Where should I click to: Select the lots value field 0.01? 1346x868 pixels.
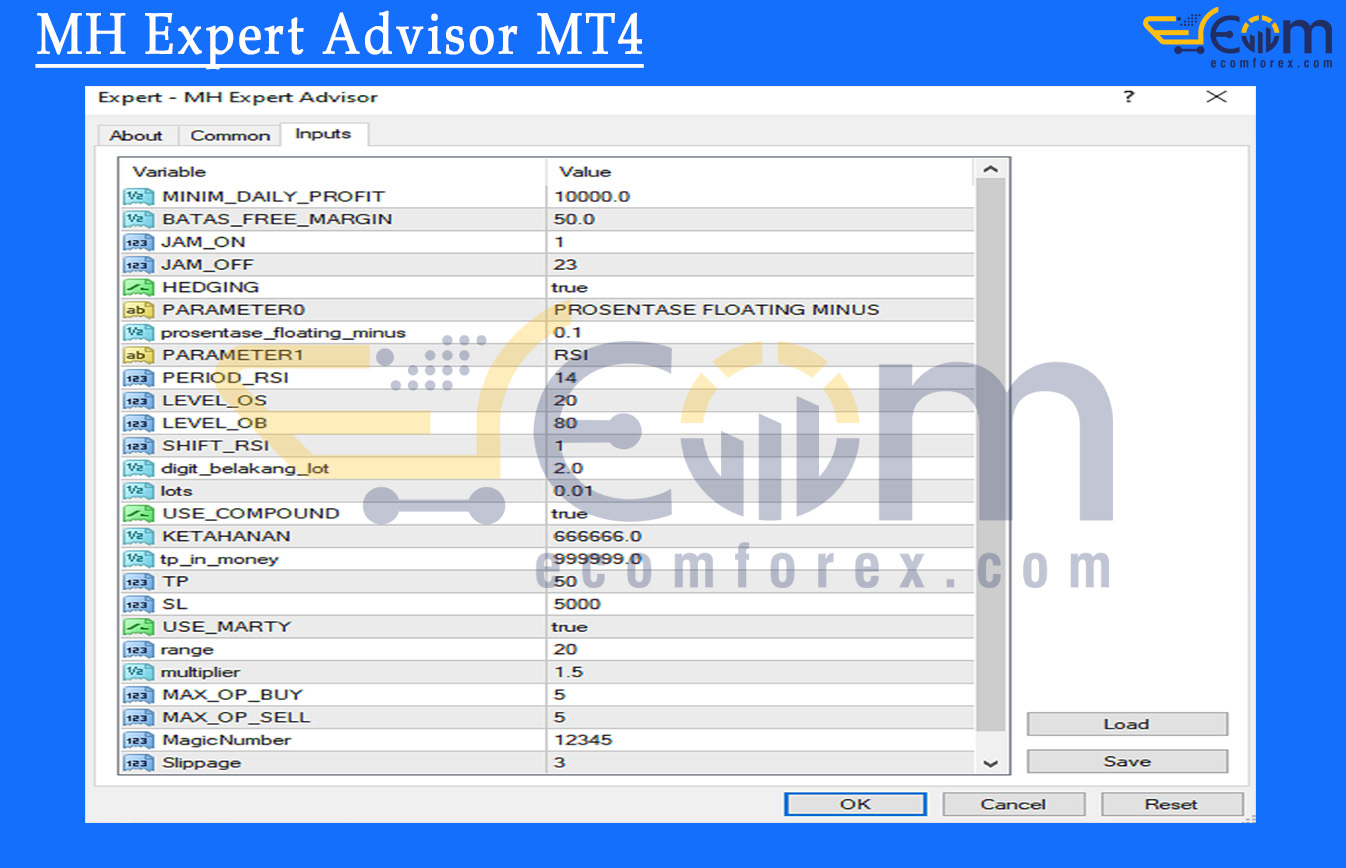point(574,491)
